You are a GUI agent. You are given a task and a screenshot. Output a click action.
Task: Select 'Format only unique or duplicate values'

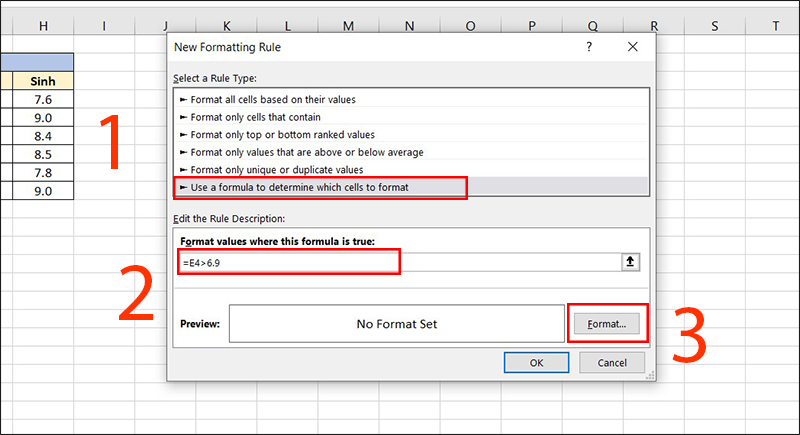[411, 170]
